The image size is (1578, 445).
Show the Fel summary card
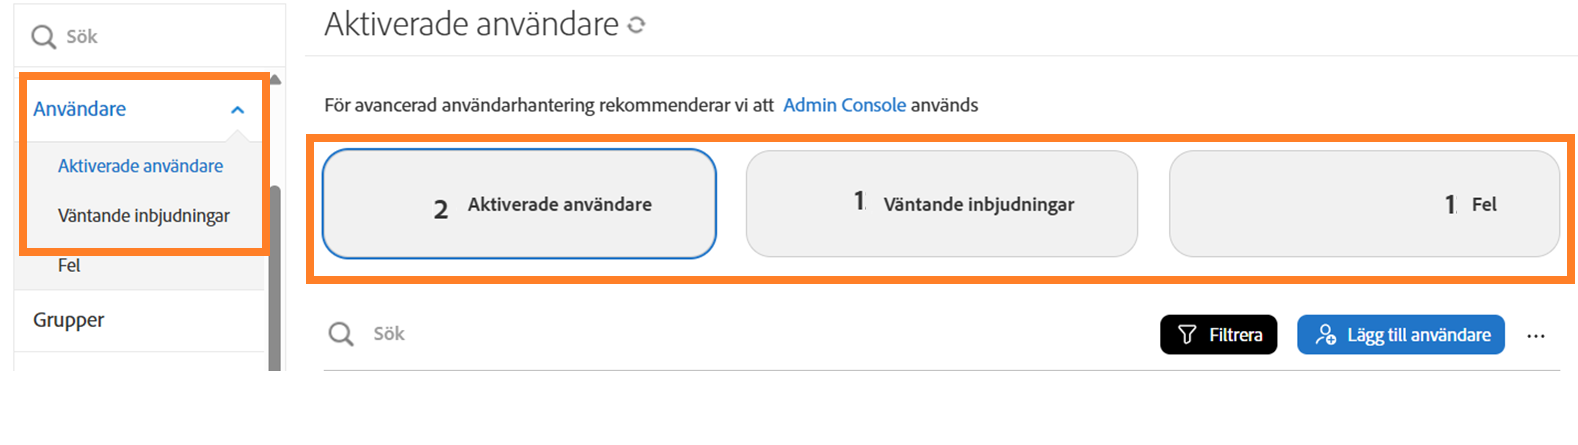pyautogui.click(x=1364, y=204)
